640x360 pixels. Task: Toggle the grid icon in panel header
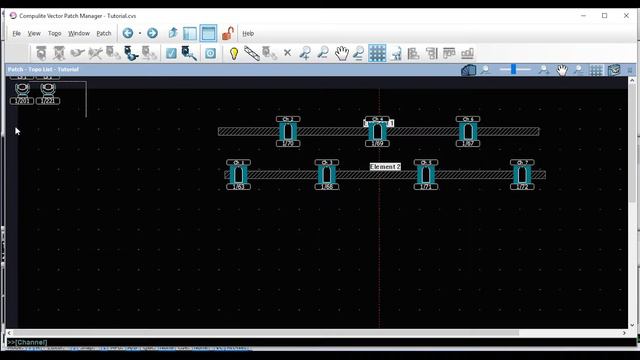[596, 71]
